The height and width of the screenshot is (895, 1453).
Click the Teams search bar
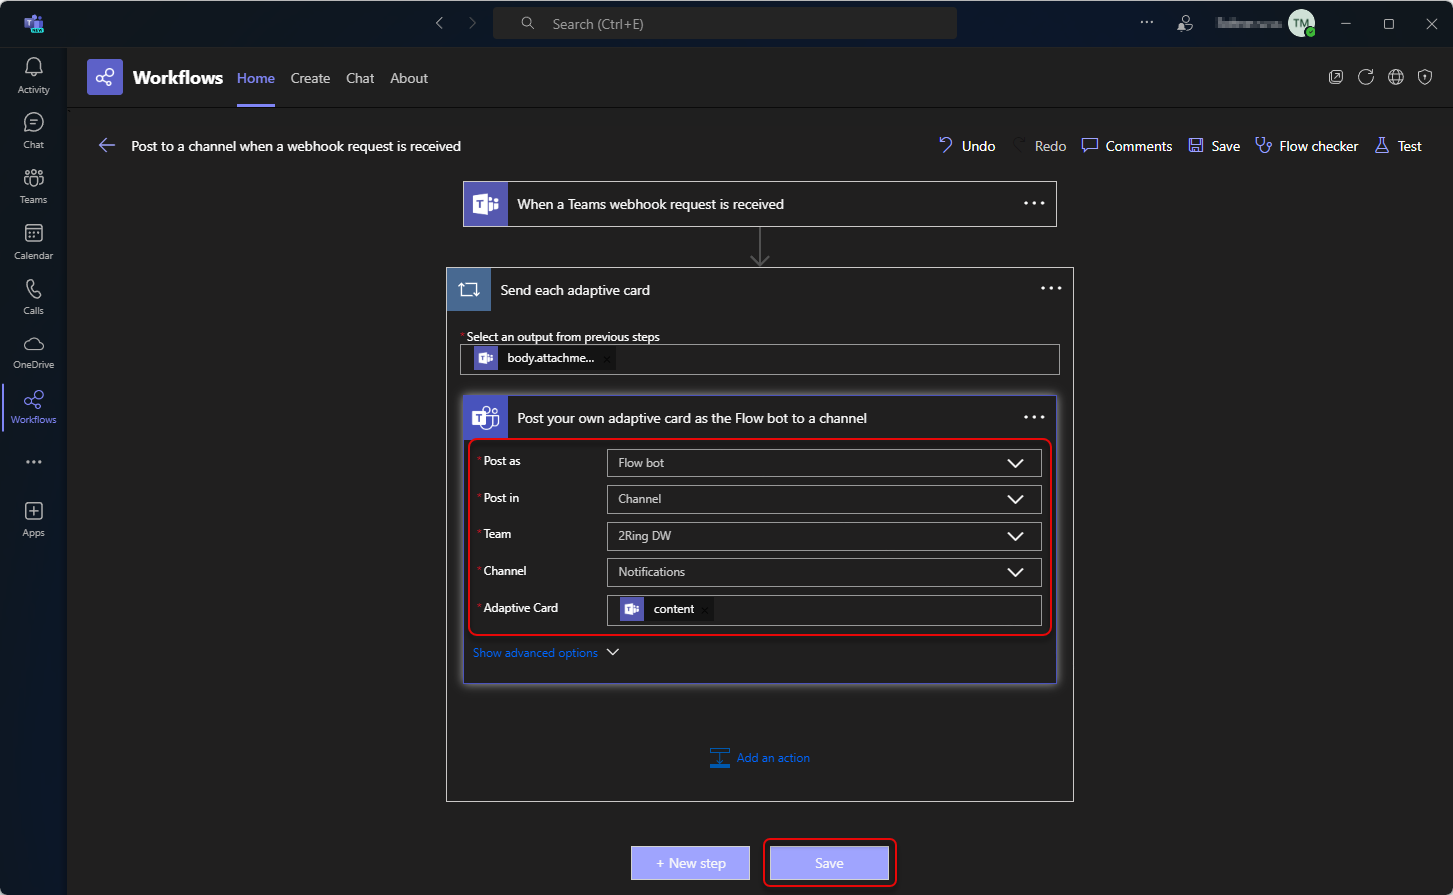[x=724, y=22]
